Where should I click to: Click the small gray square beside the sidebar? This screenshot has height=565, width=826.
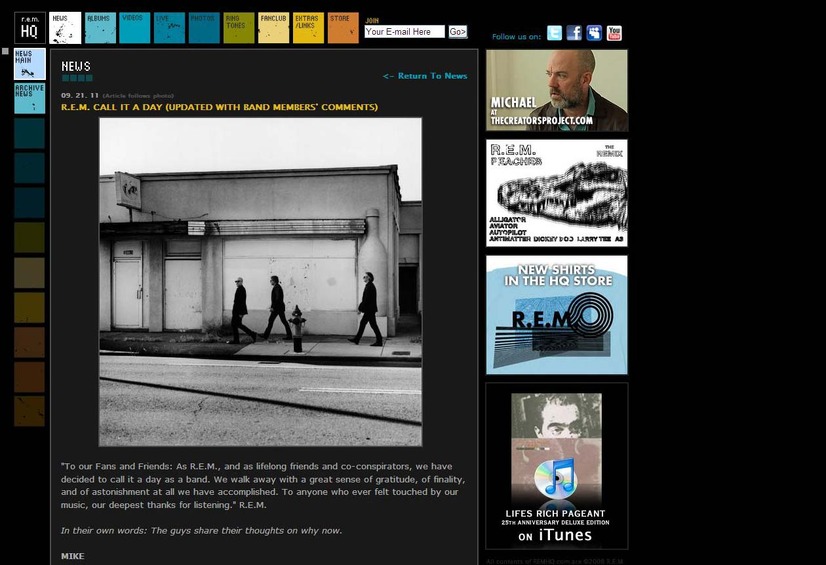tap(5, 51)
